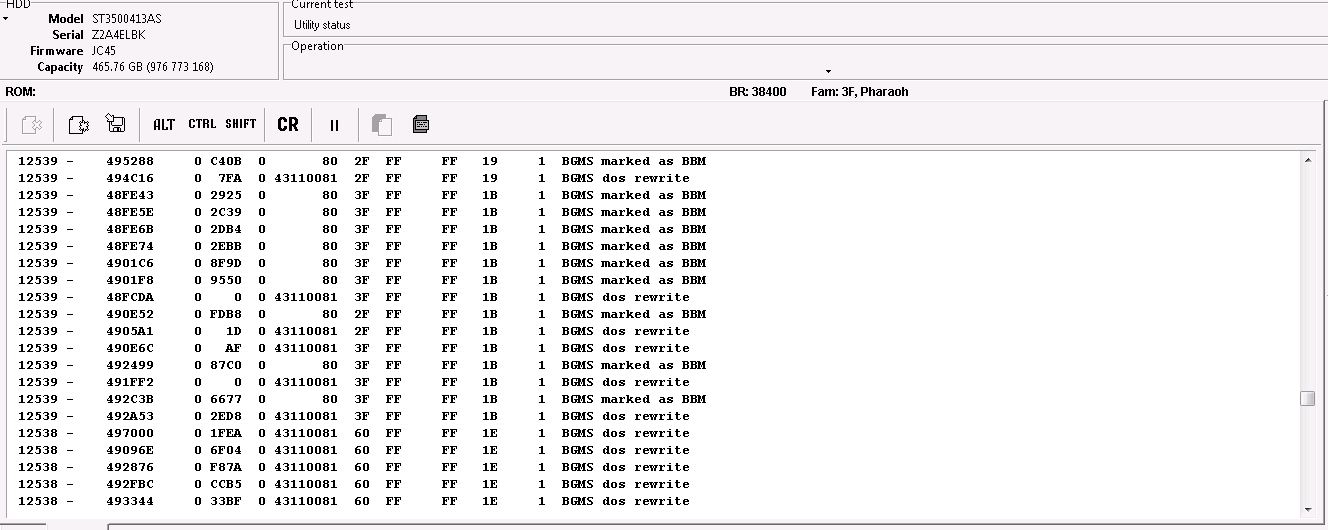1328x530 pixels.
Task: Click the save-to-floppy-disk icon
Action: click(116, 125)
